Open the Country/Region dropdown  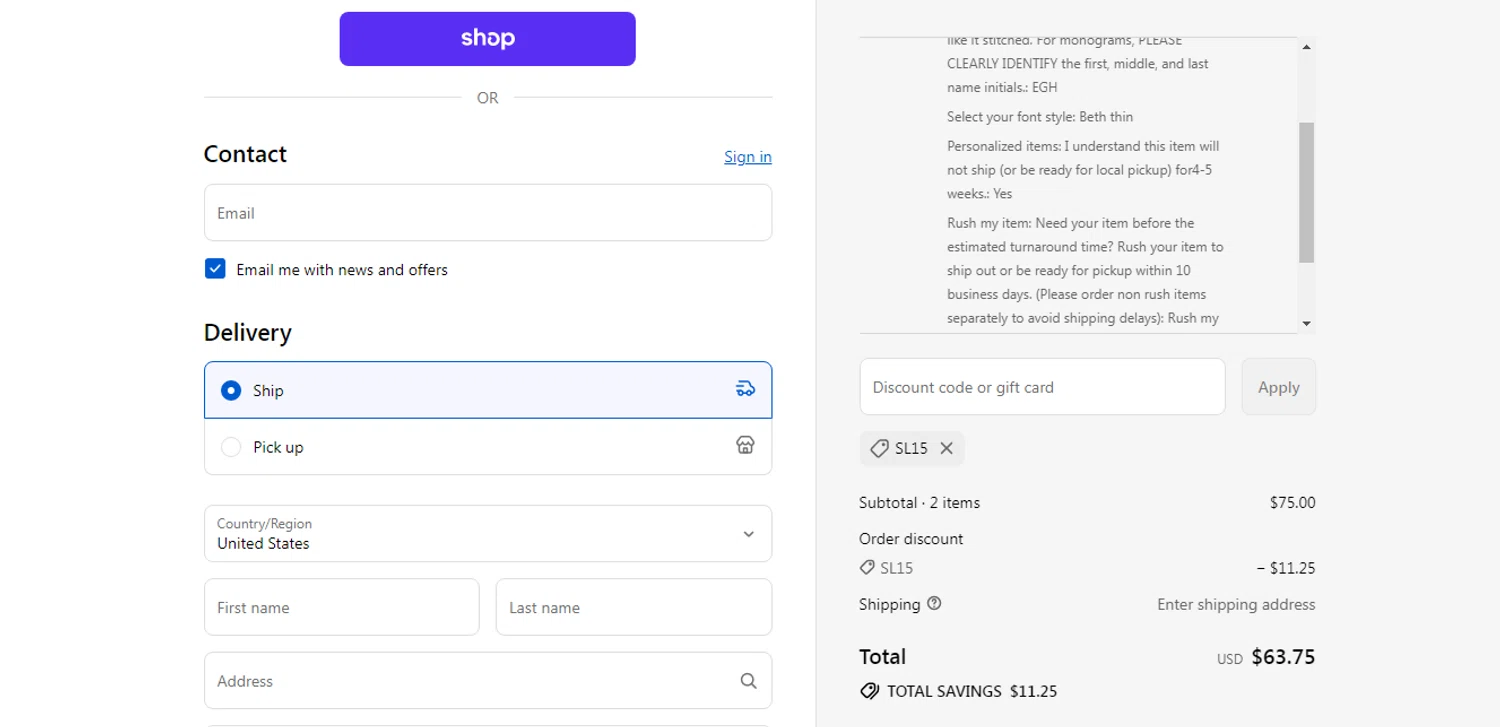click(487, 534)
